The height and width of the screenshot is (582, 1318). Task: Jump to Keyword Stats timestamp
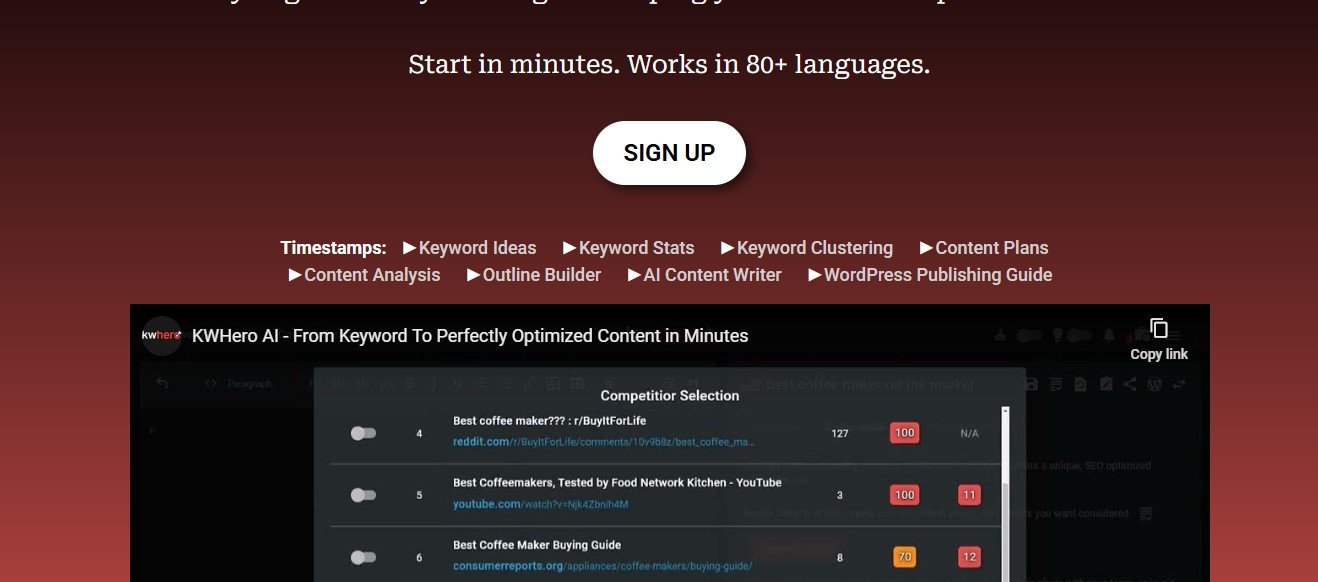tap(636, 248)
